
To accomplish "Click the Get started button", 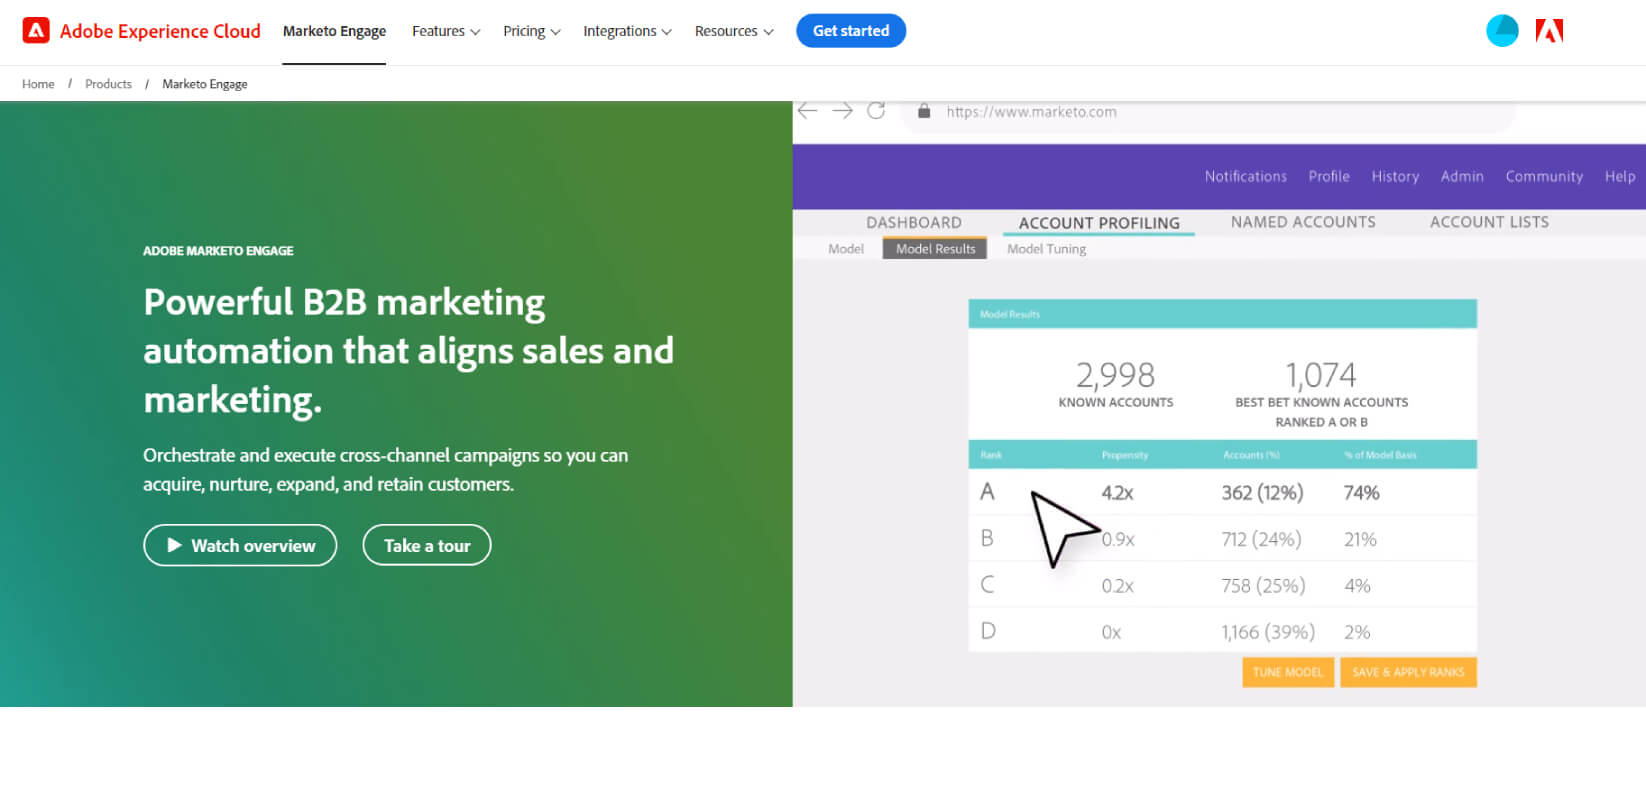I will [851, 31].
